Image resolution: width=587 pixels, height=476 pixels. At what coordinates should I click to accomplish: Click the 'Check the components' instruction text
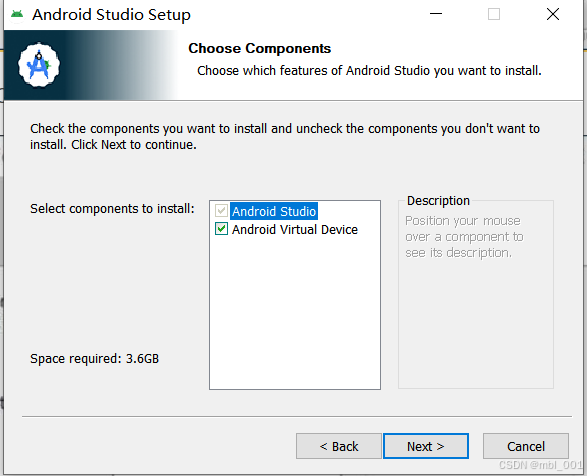coord(285,136)
